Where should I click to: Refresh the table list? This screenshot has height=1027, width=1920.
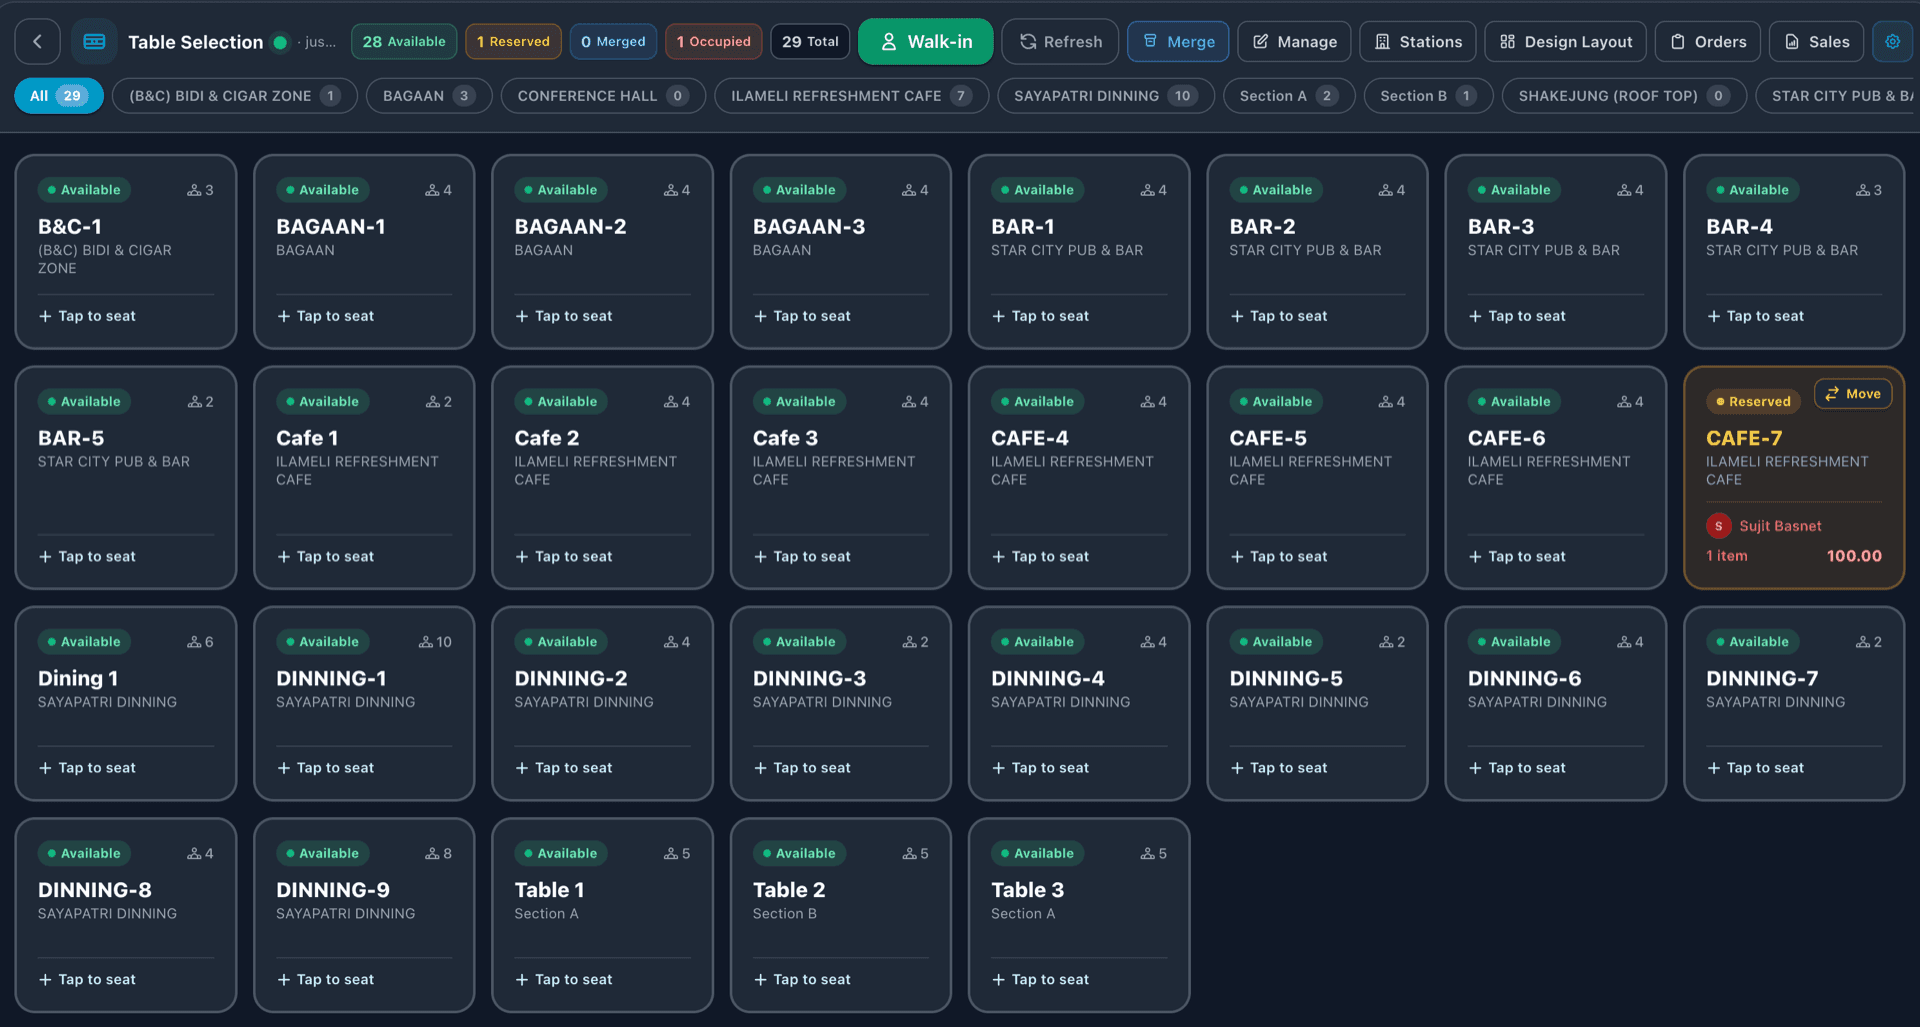point(1060,42)
